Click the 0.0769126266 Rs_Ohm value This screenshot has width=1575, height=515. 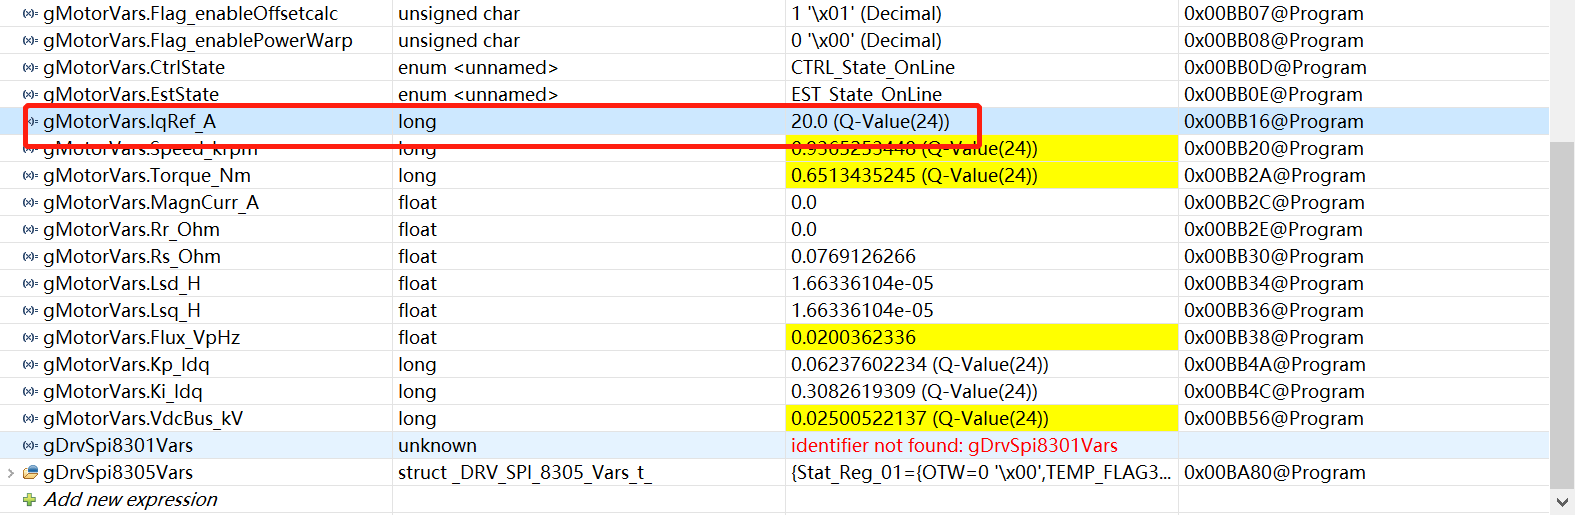click(x=853, y=257)
